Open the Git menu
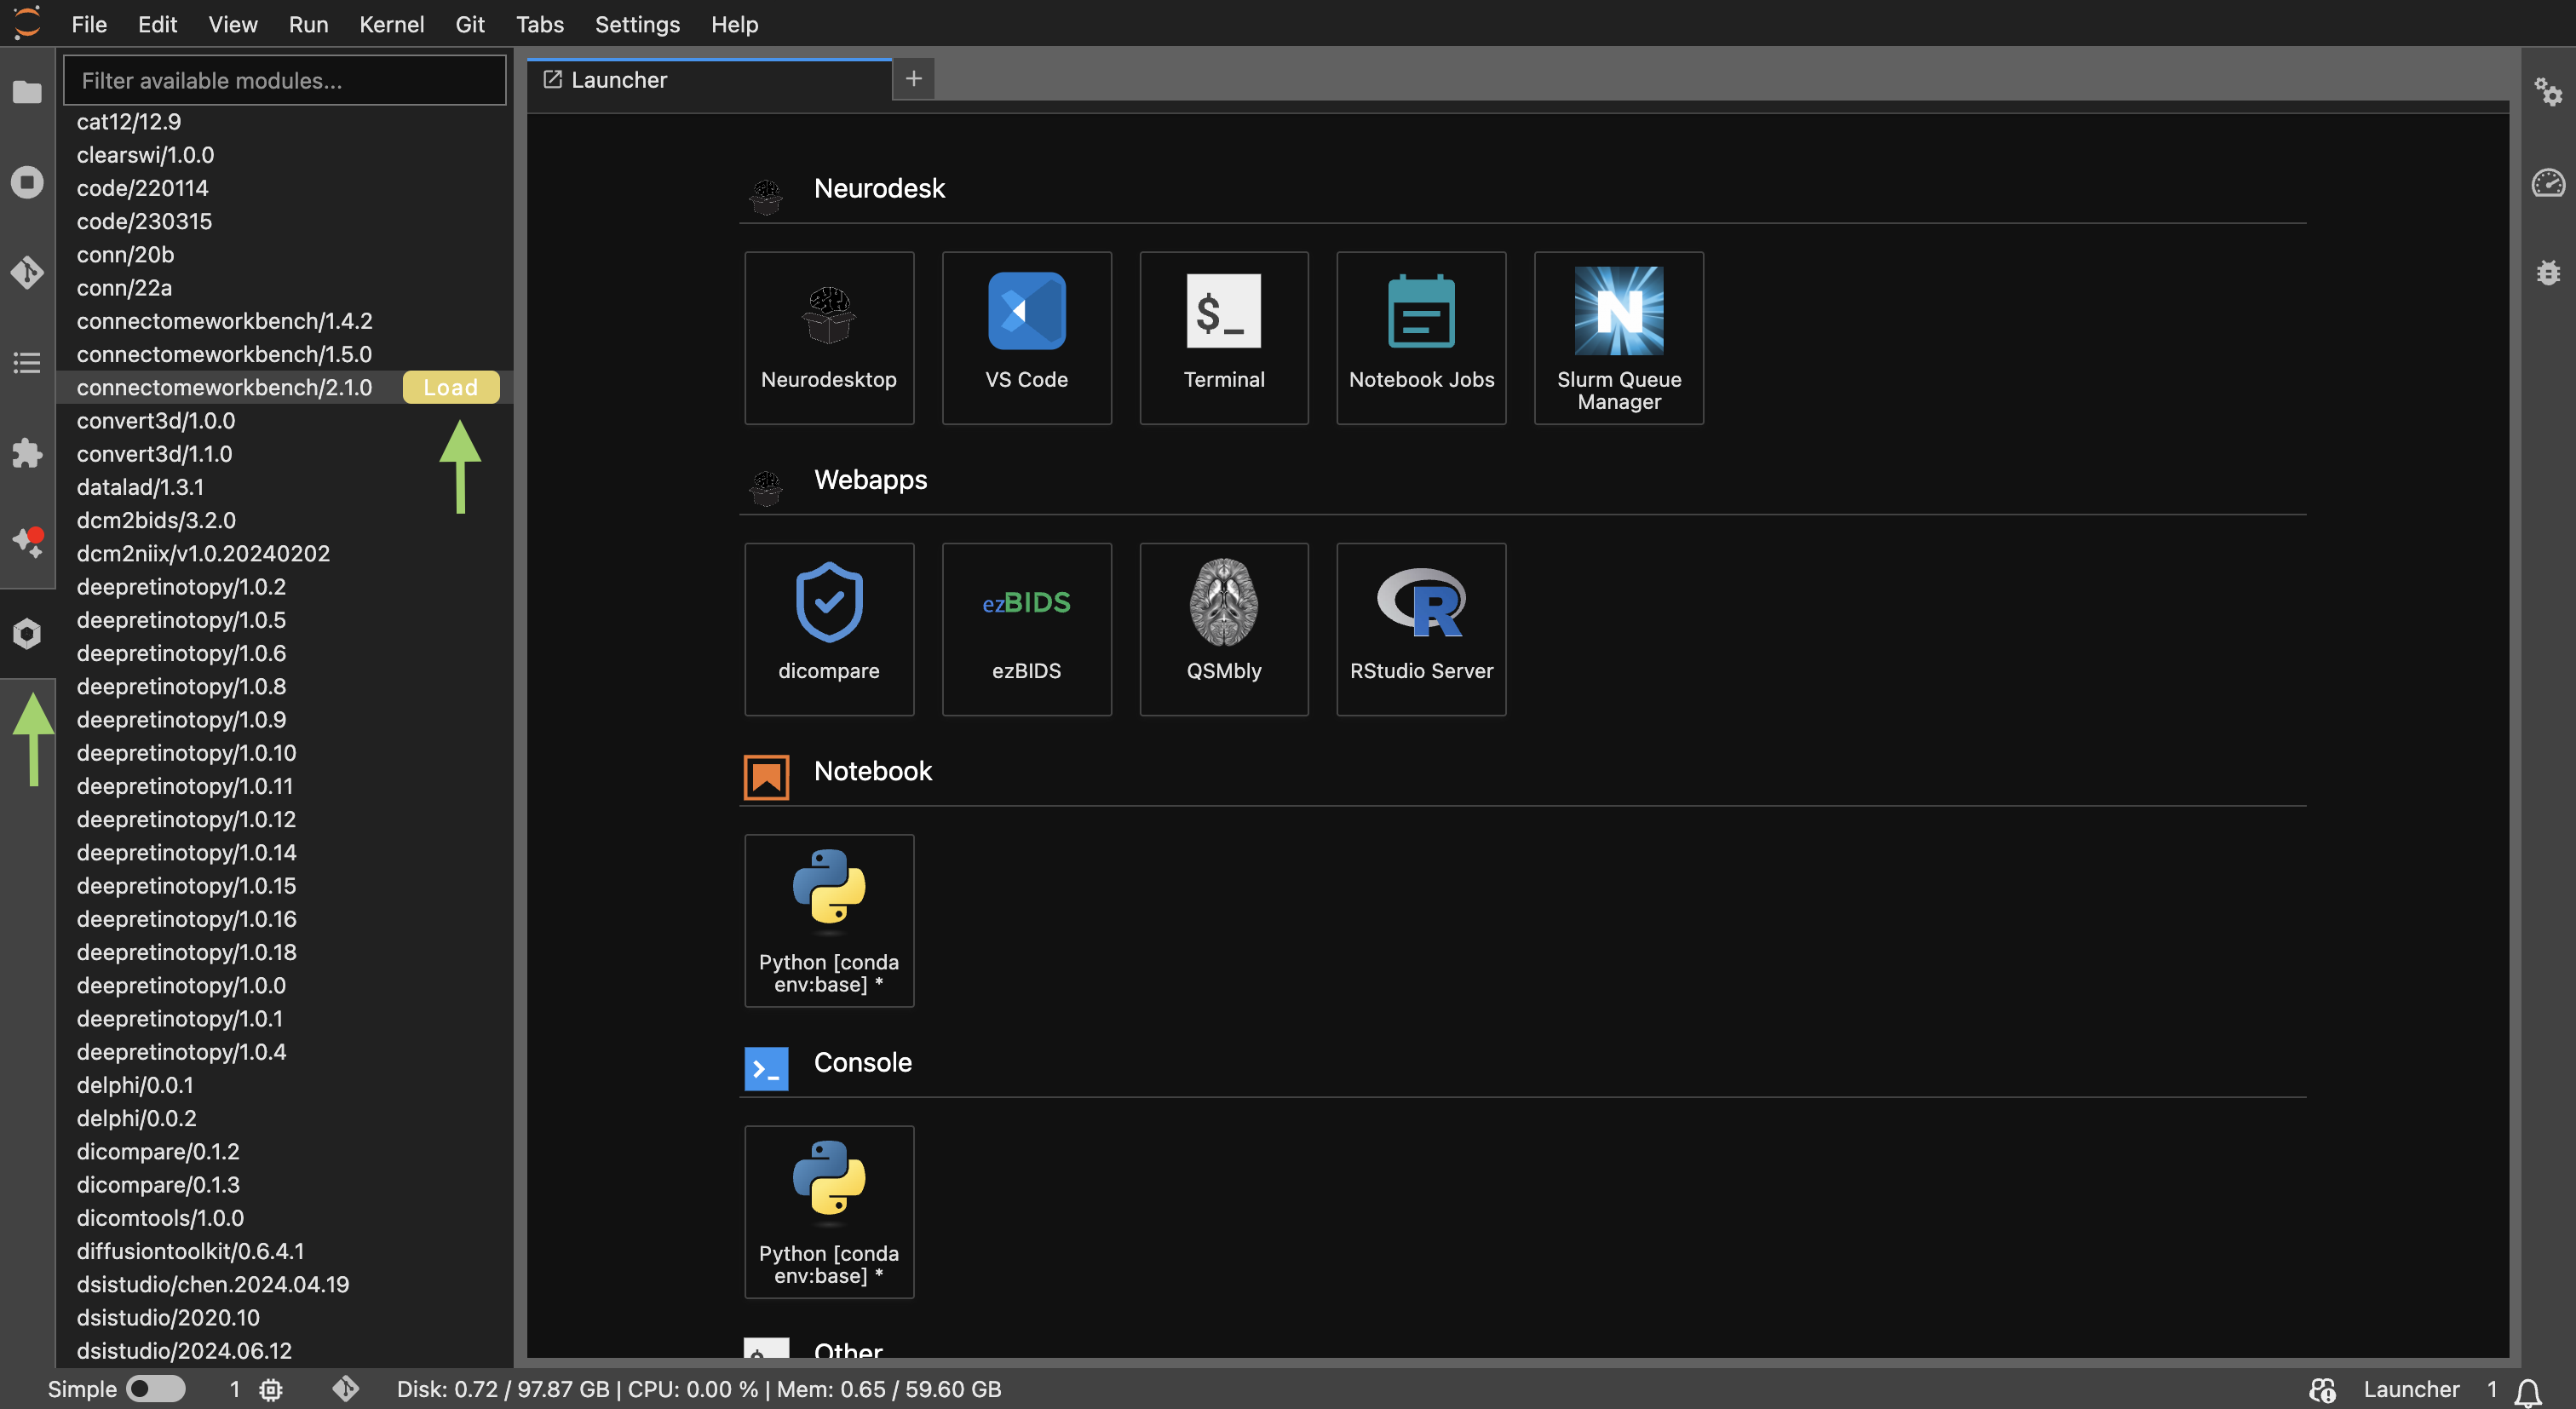This screenshot has width=2576, height=1409. [x=470, y=24]
